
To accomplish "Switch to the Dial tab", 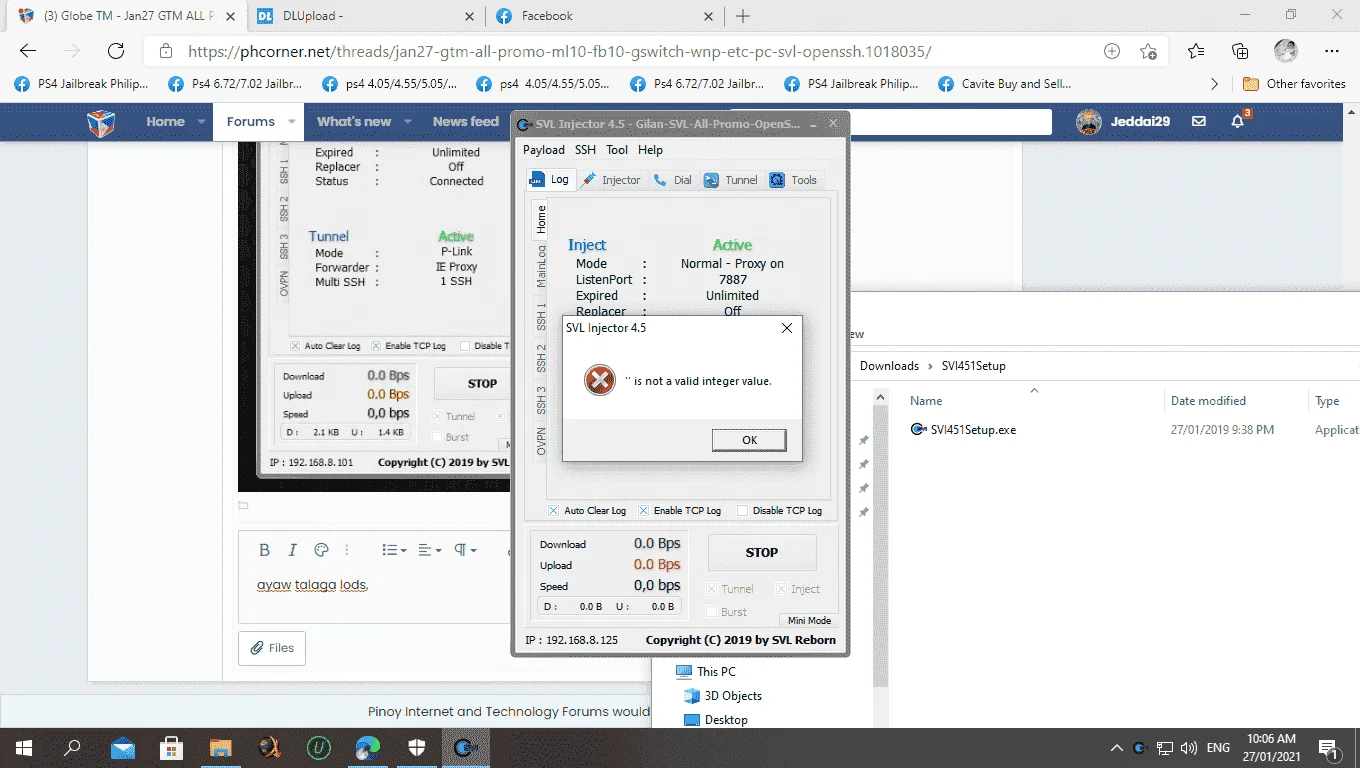I will (x=673, y=180).
